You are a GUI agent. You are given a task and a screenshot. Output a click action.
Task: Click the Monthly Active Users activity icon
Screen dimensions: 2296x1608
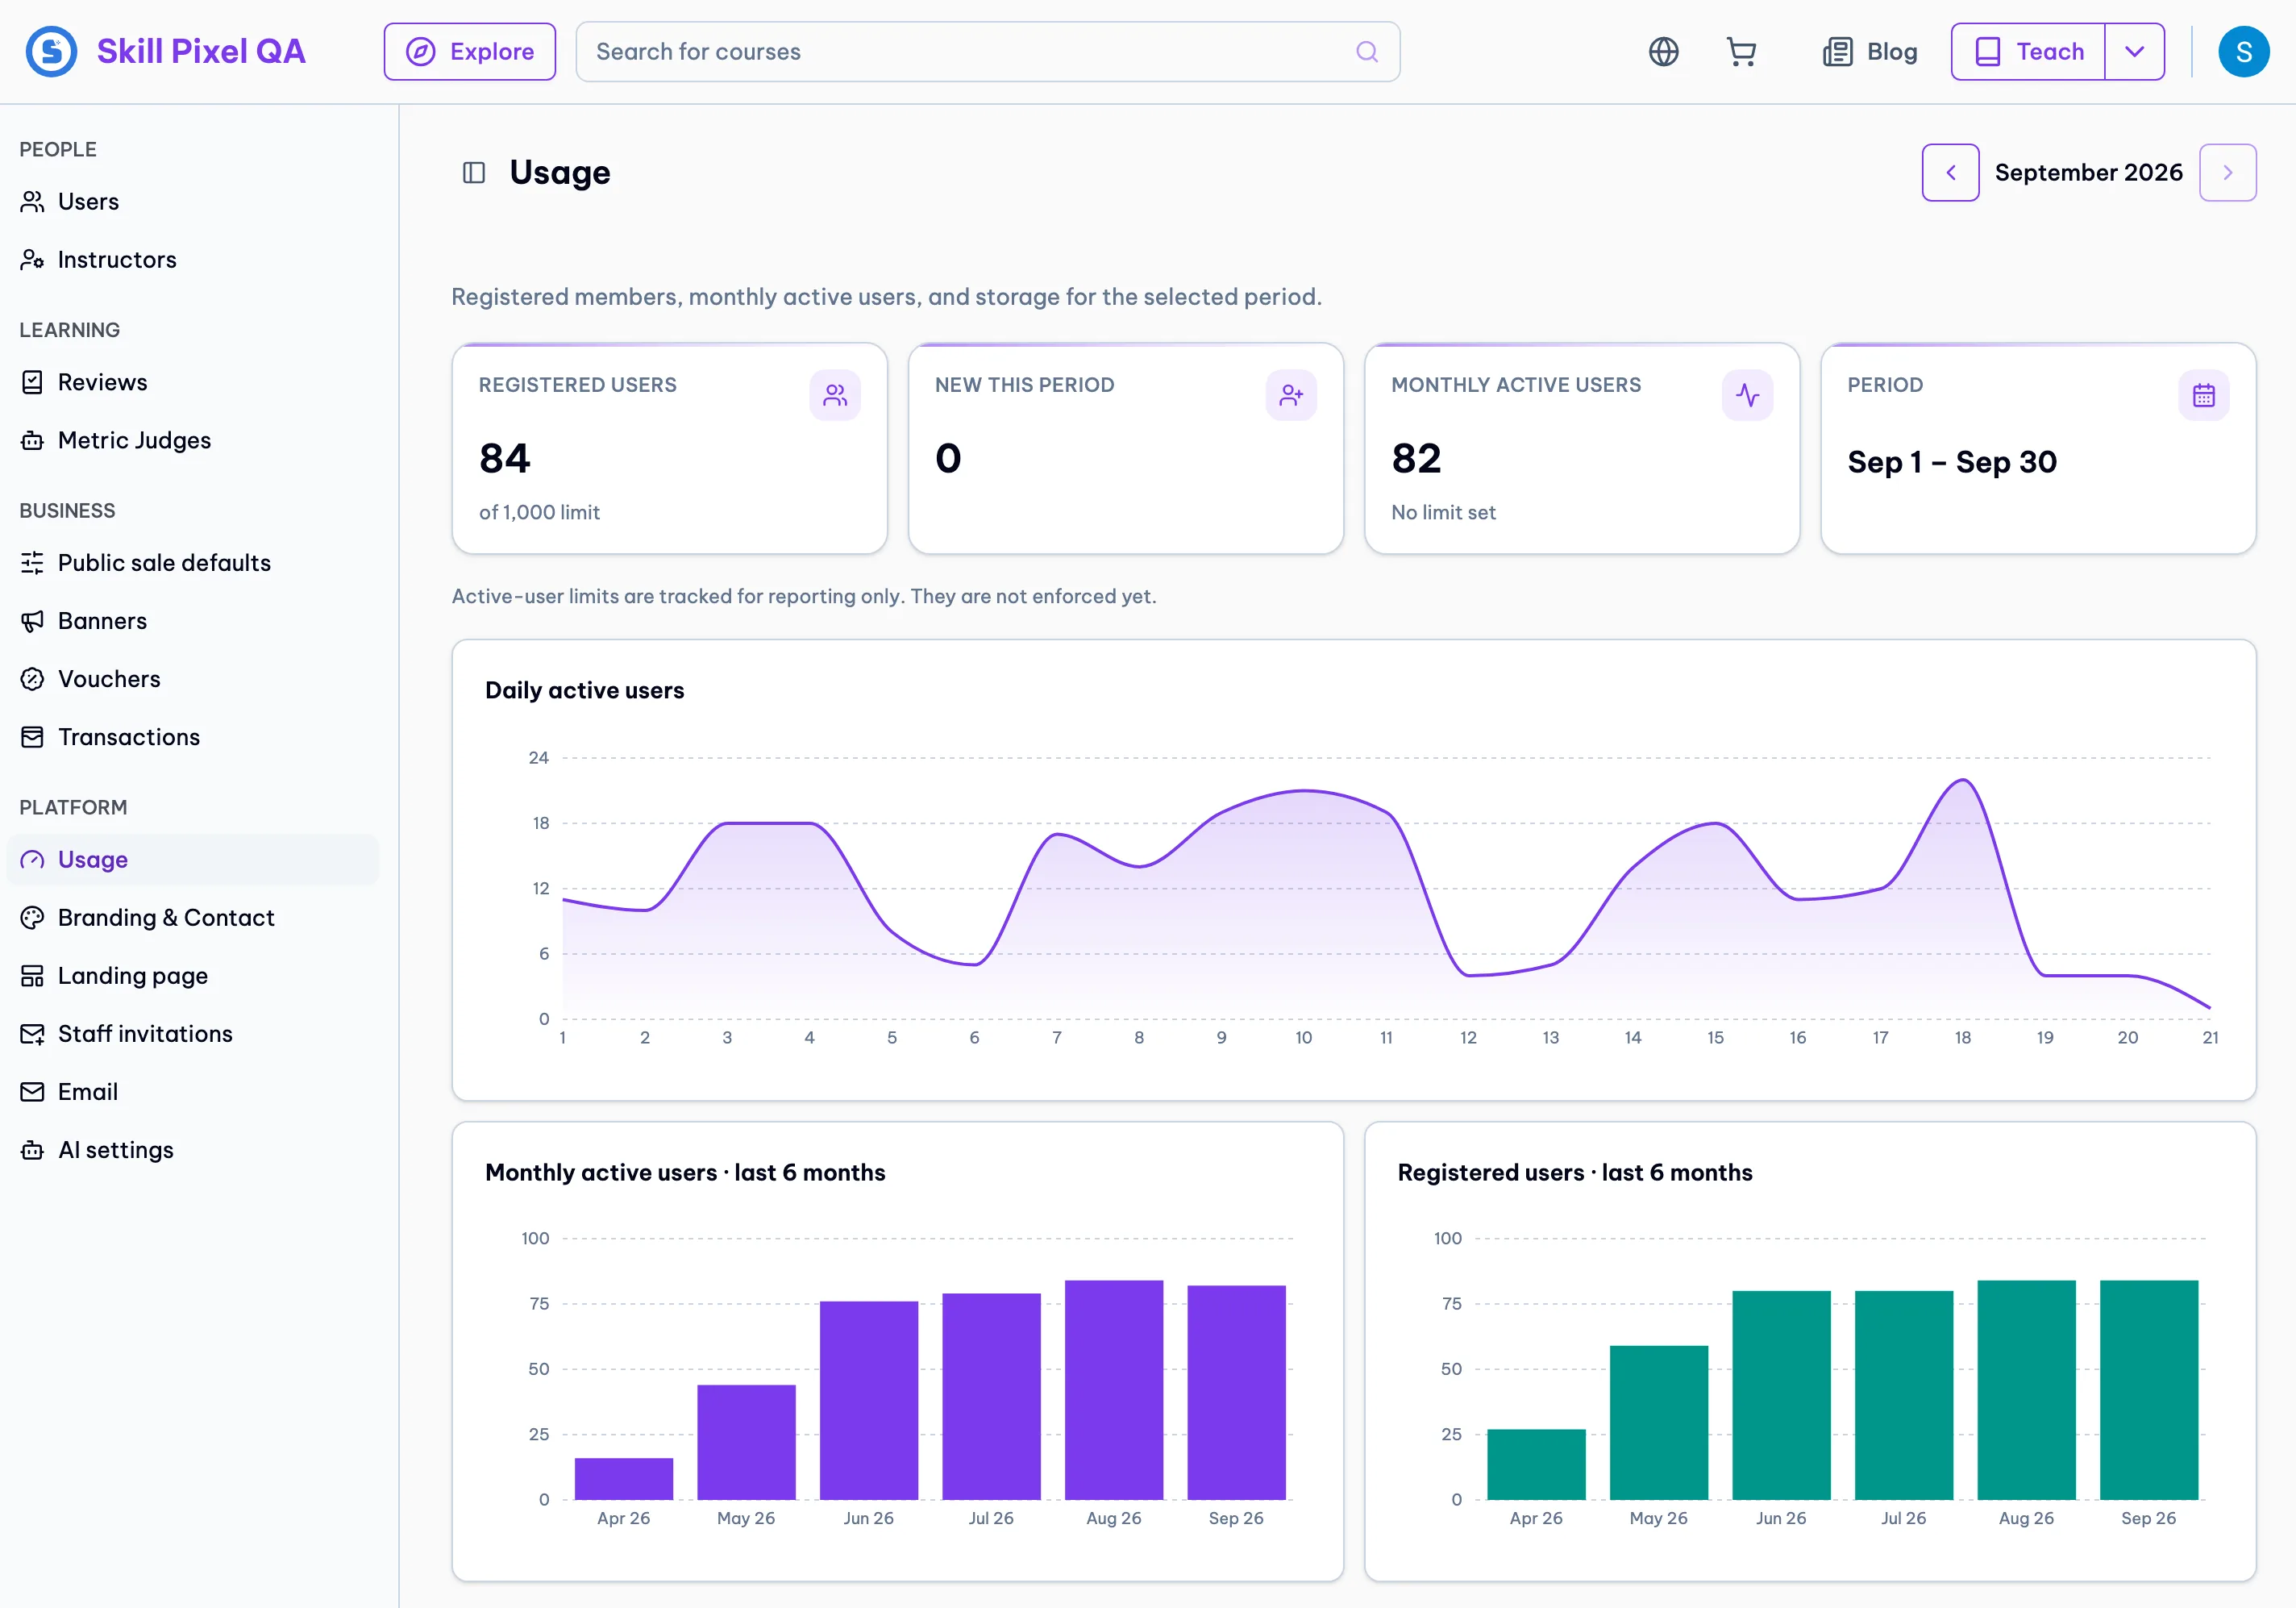tap(1747, 395)
